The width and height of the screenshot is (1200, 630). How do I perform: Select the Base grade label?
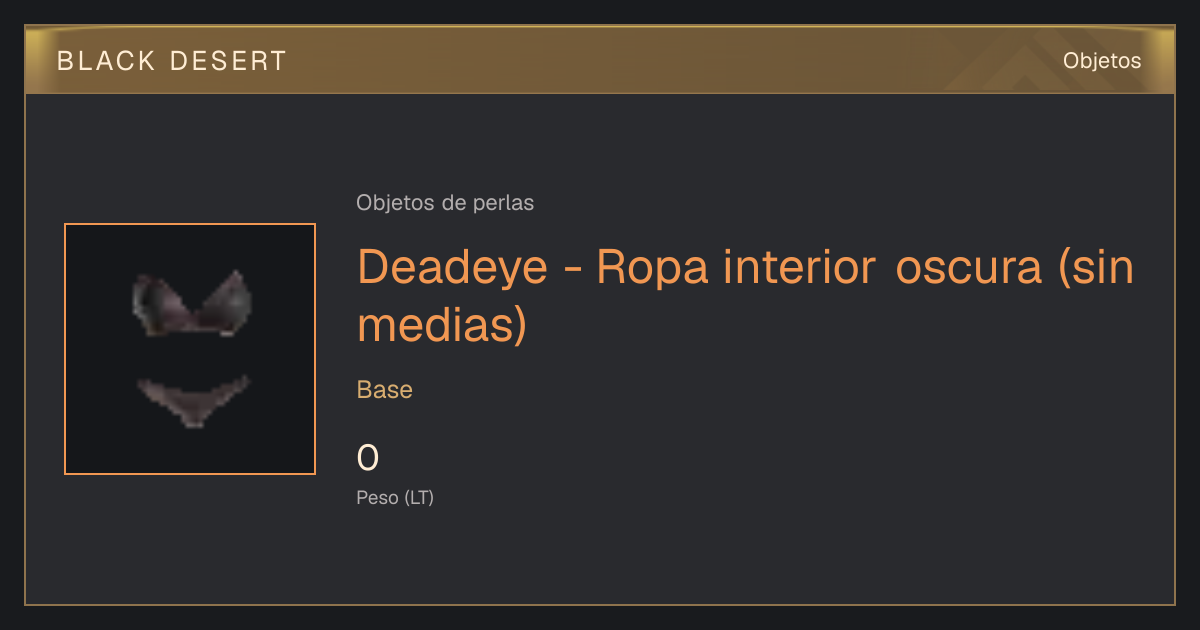point(385,390)
